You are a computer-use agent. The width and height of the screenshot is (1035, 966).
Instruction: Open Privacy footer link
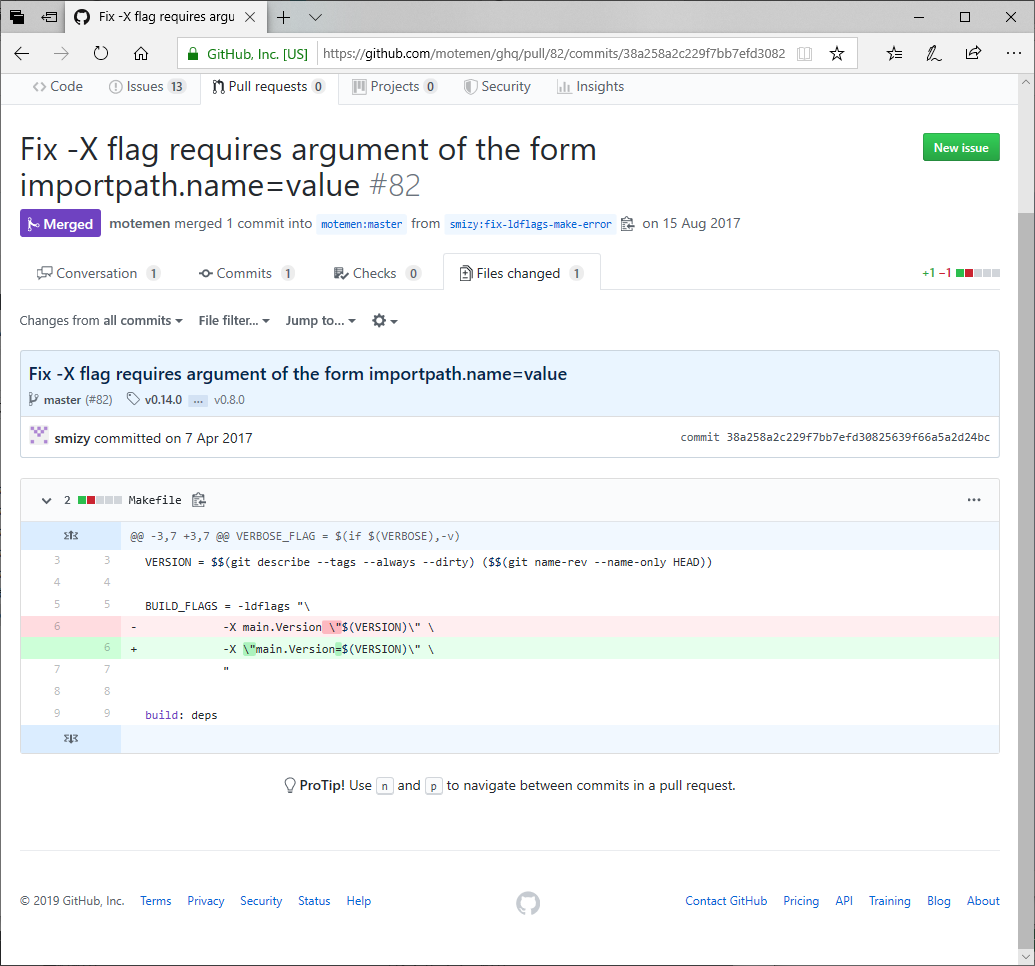[205, 901]
